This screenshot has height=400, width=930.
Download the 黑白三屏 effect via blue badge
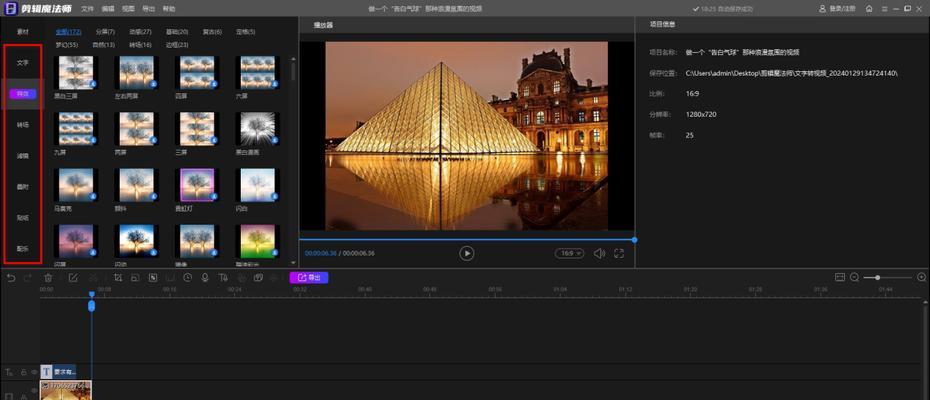pyautogui.click(x=93, y=85)
